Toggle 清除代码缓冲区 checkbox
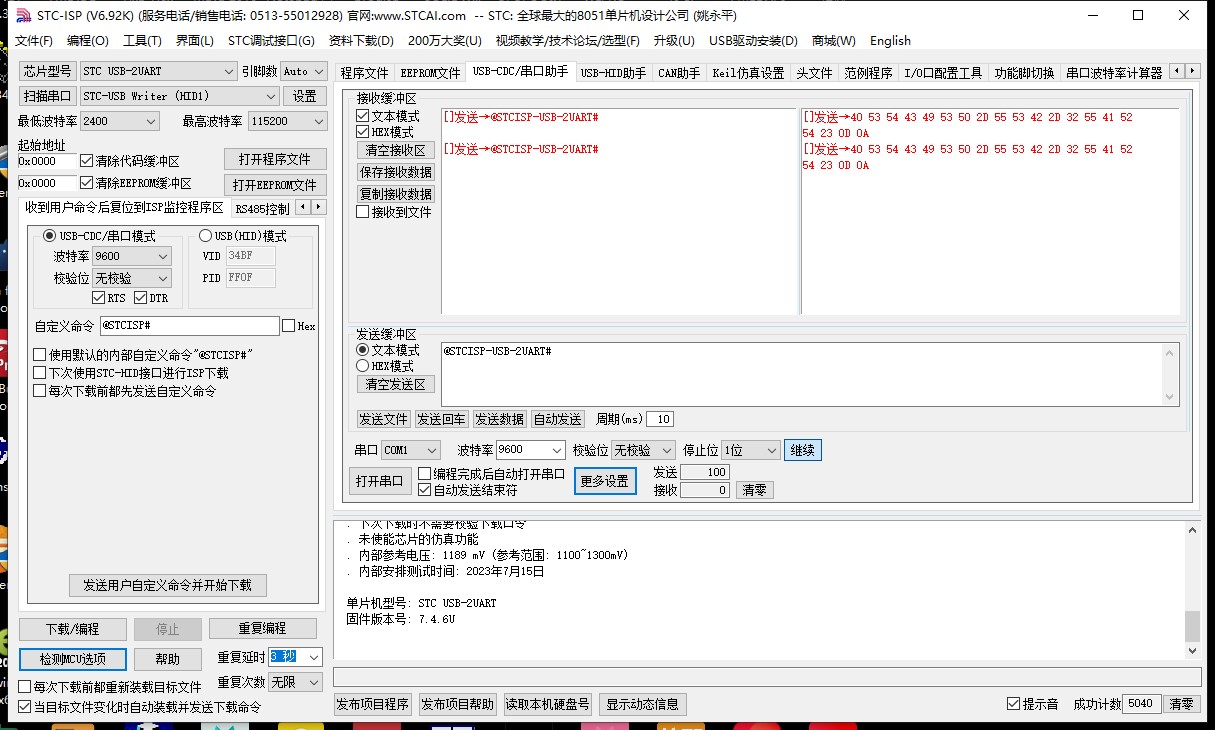Screen dimensions: 1215x730 pyautogui.click(x=87, y=161)
